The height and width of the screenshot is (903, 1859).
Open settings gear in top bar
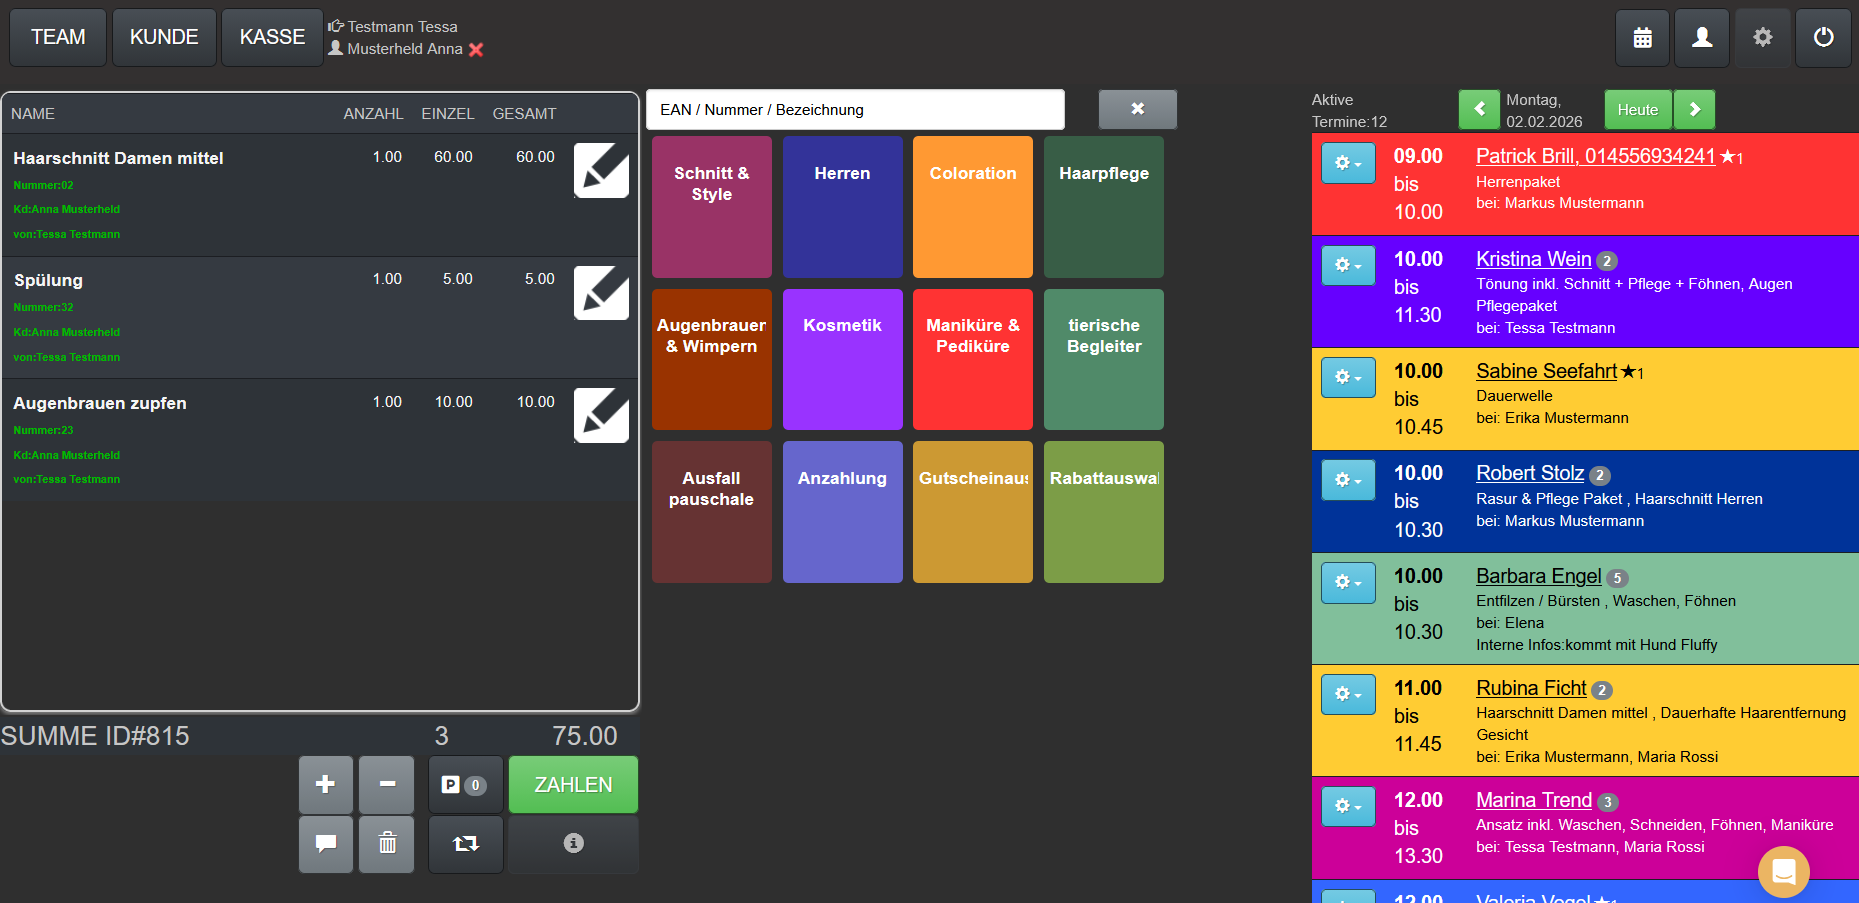tap(1762, 38)
